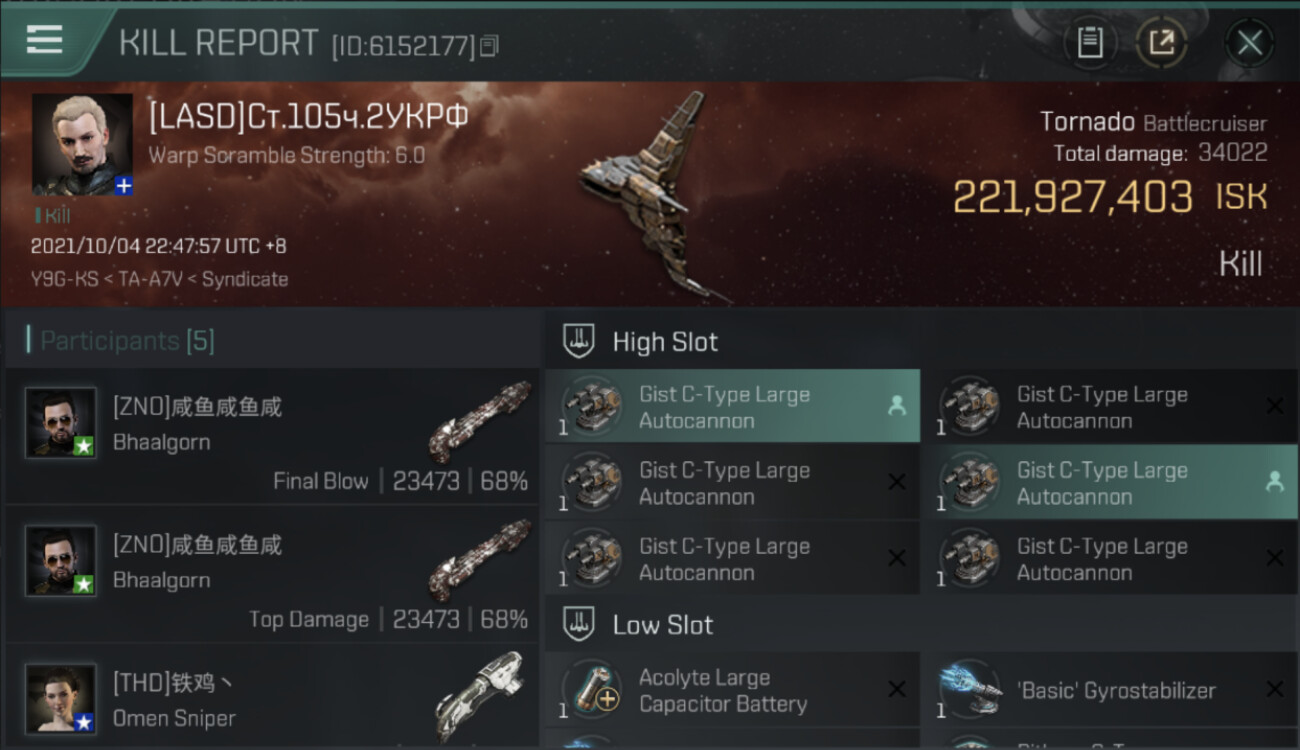Close the kill report window

point(1249,43)
